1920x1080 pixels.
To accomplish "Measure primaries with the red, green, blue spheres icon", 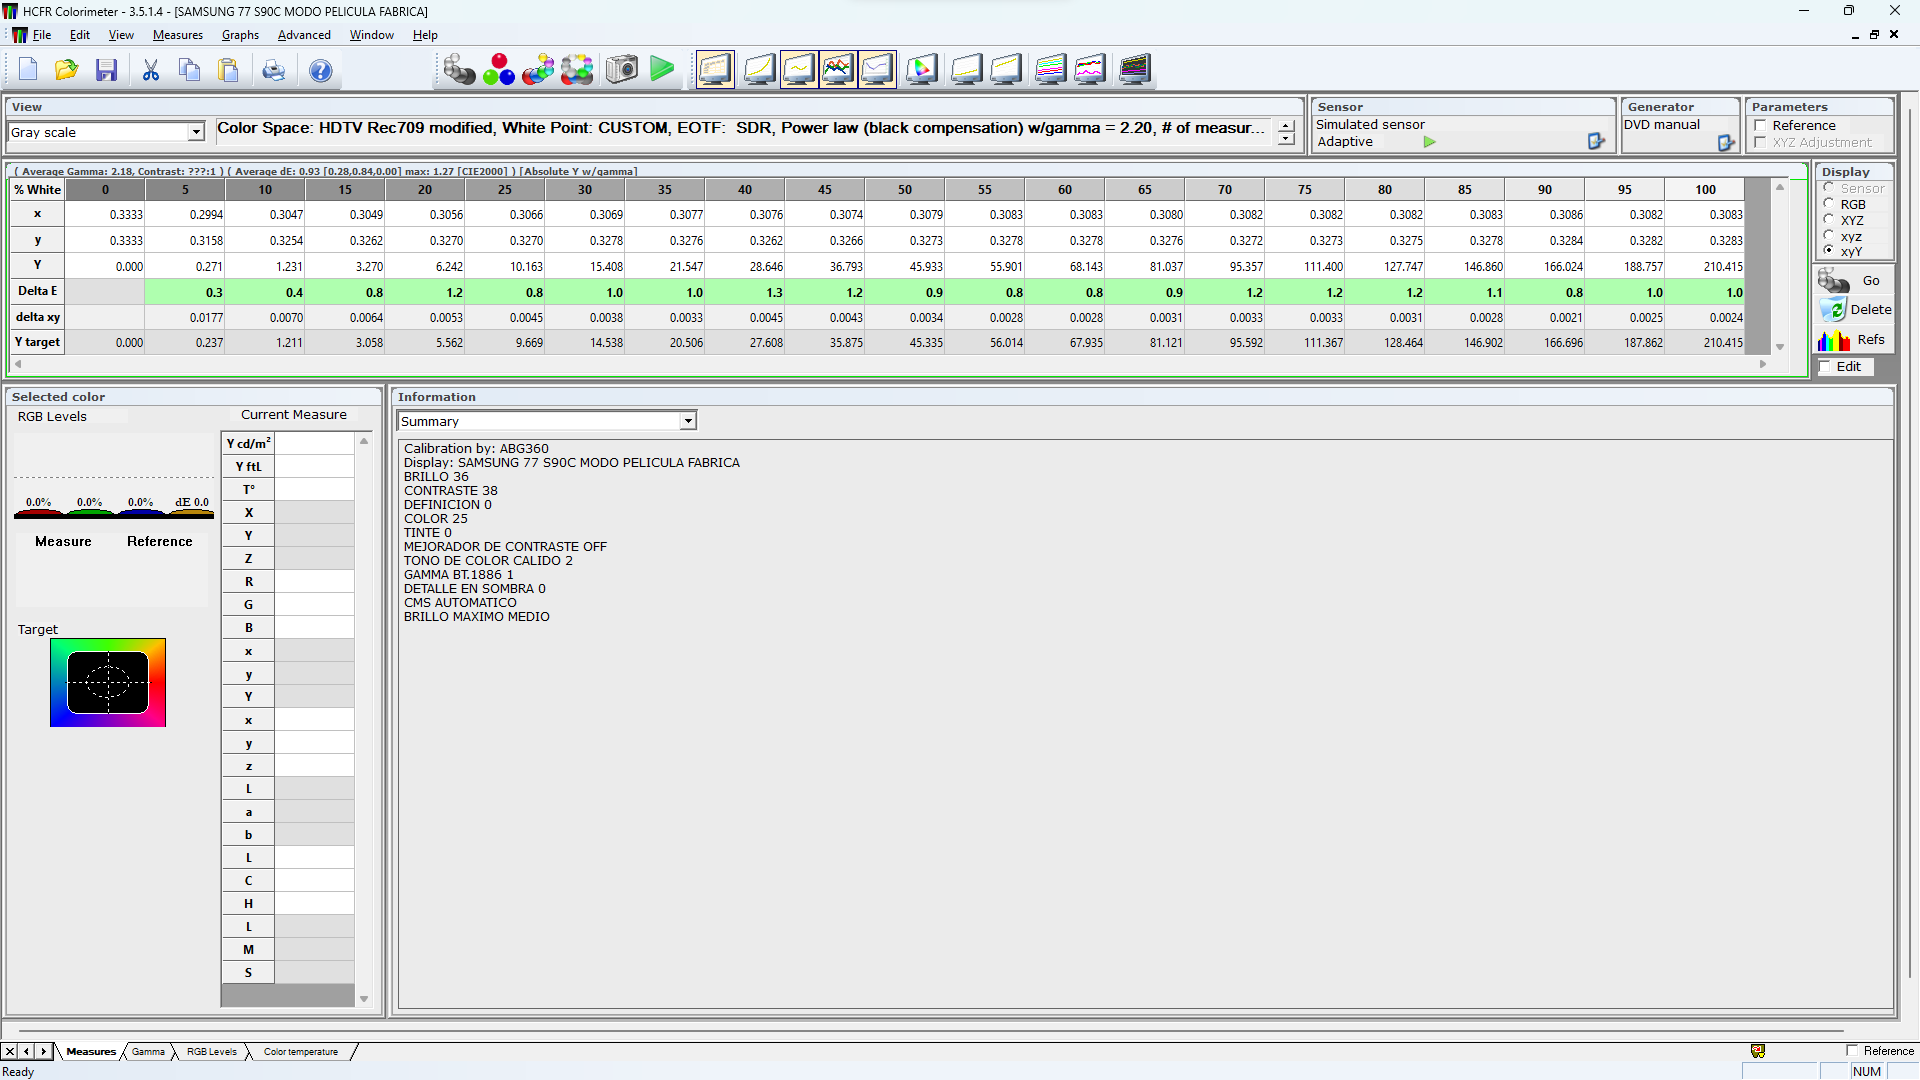I will click(499, 69).
